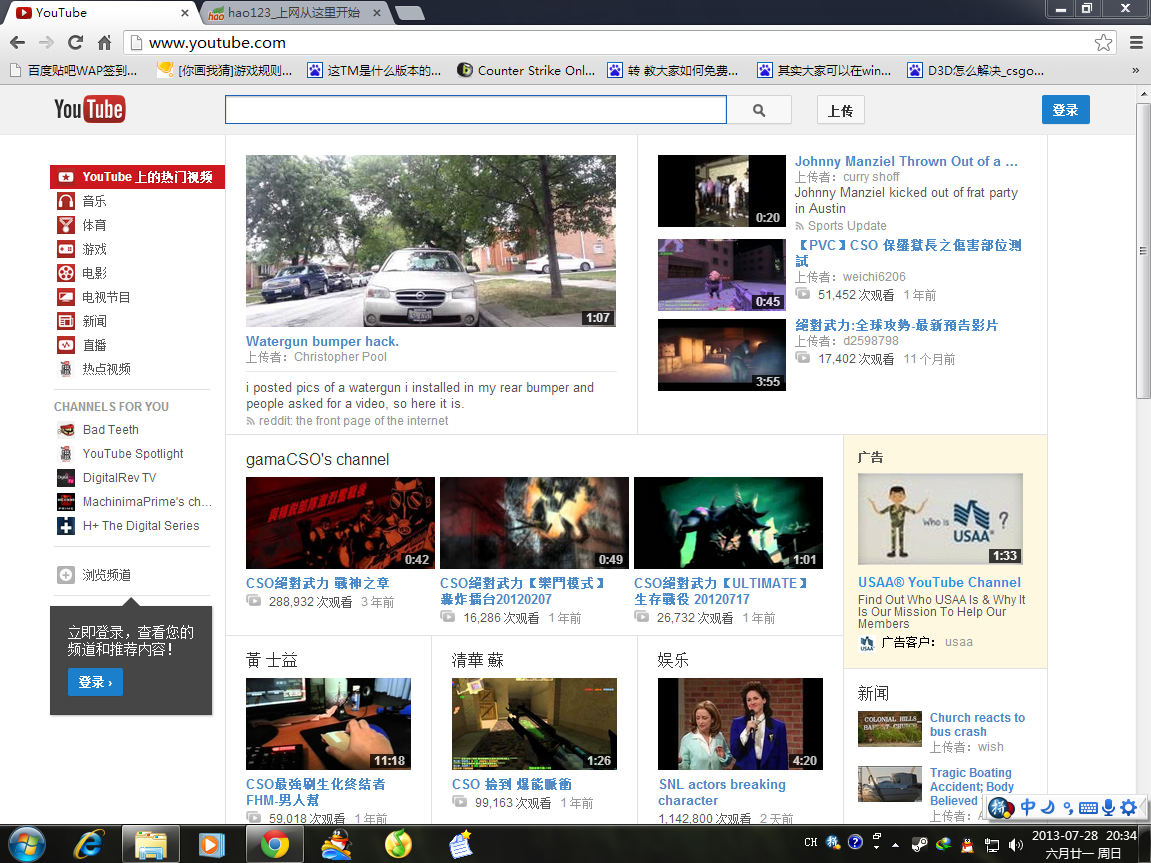Image resolution: width=1151 pixels, height=863 pixels.
Task: Open the browser home page icon
Action: [104, 43]
